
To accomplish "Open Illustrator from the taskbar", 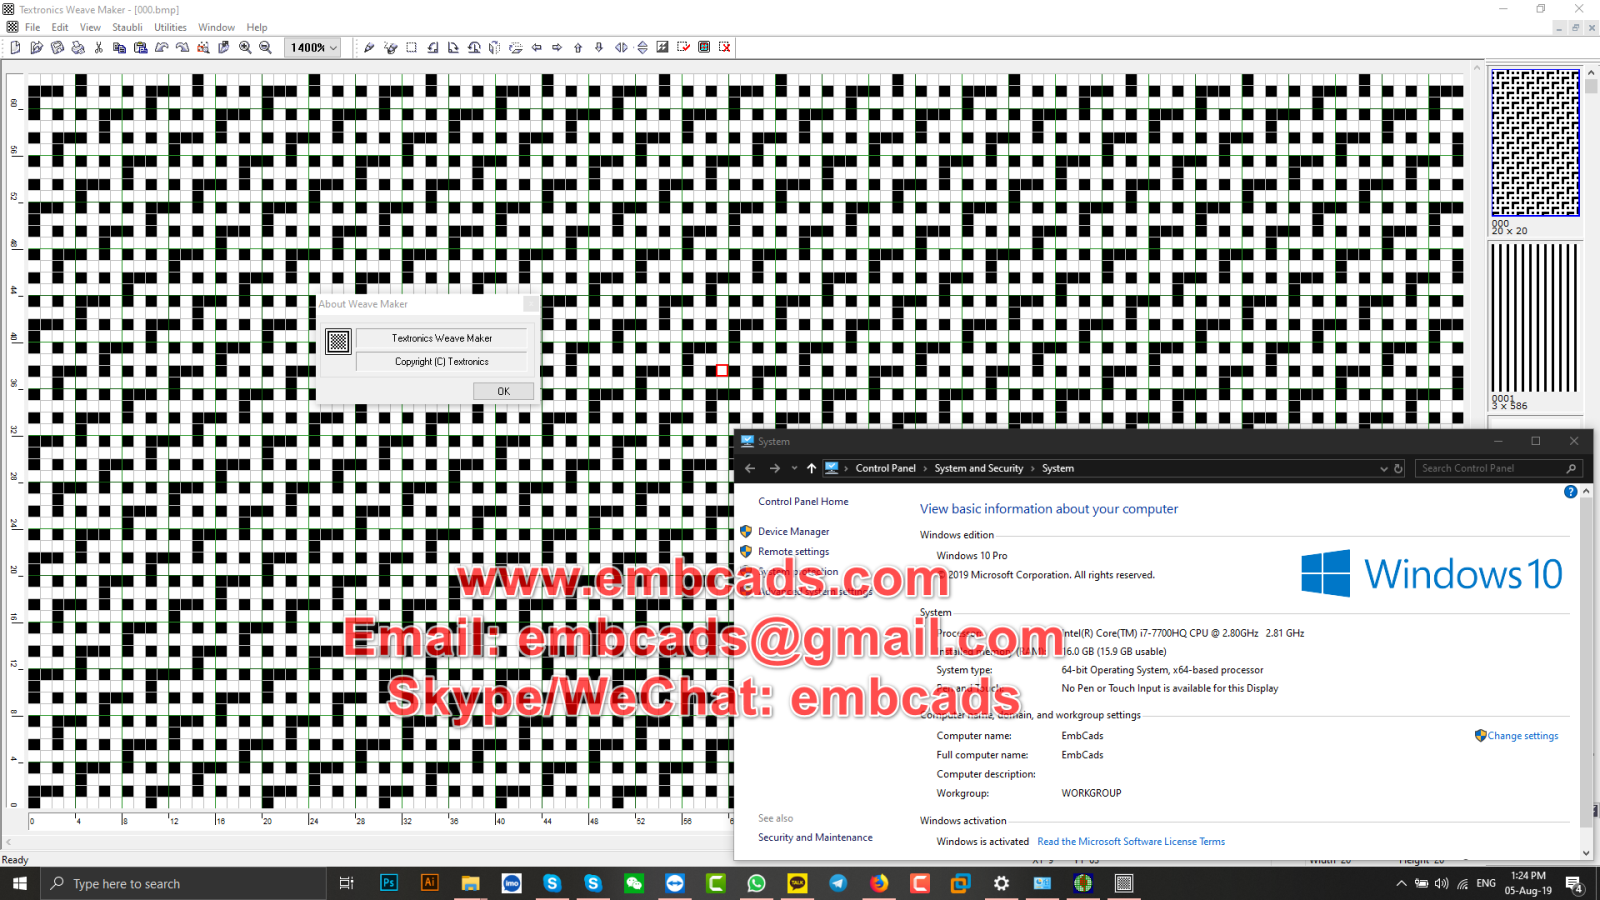I will coord(430,883).
